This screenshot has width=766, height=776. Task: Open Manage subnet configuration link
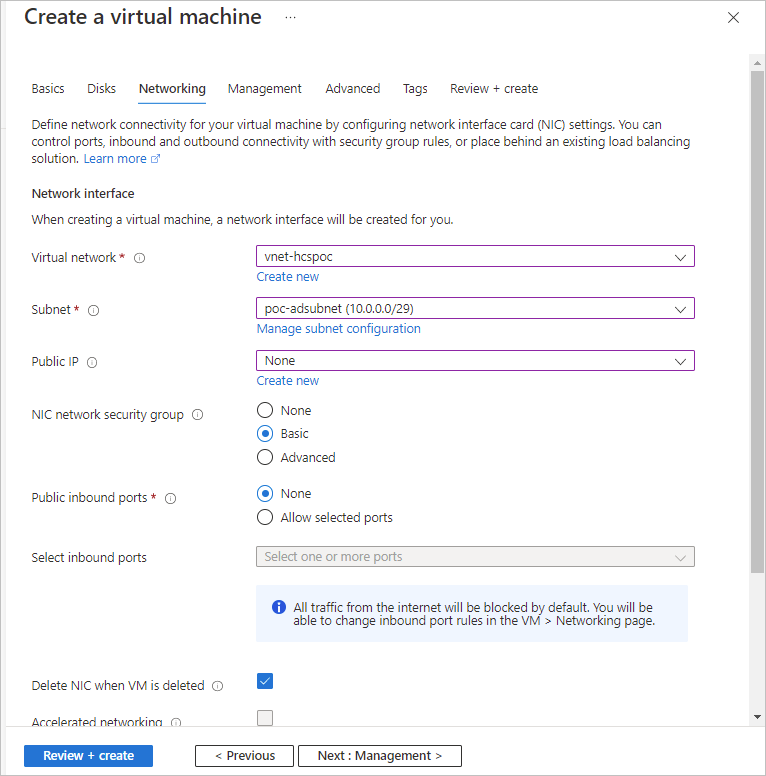click(x=338, y=329)
